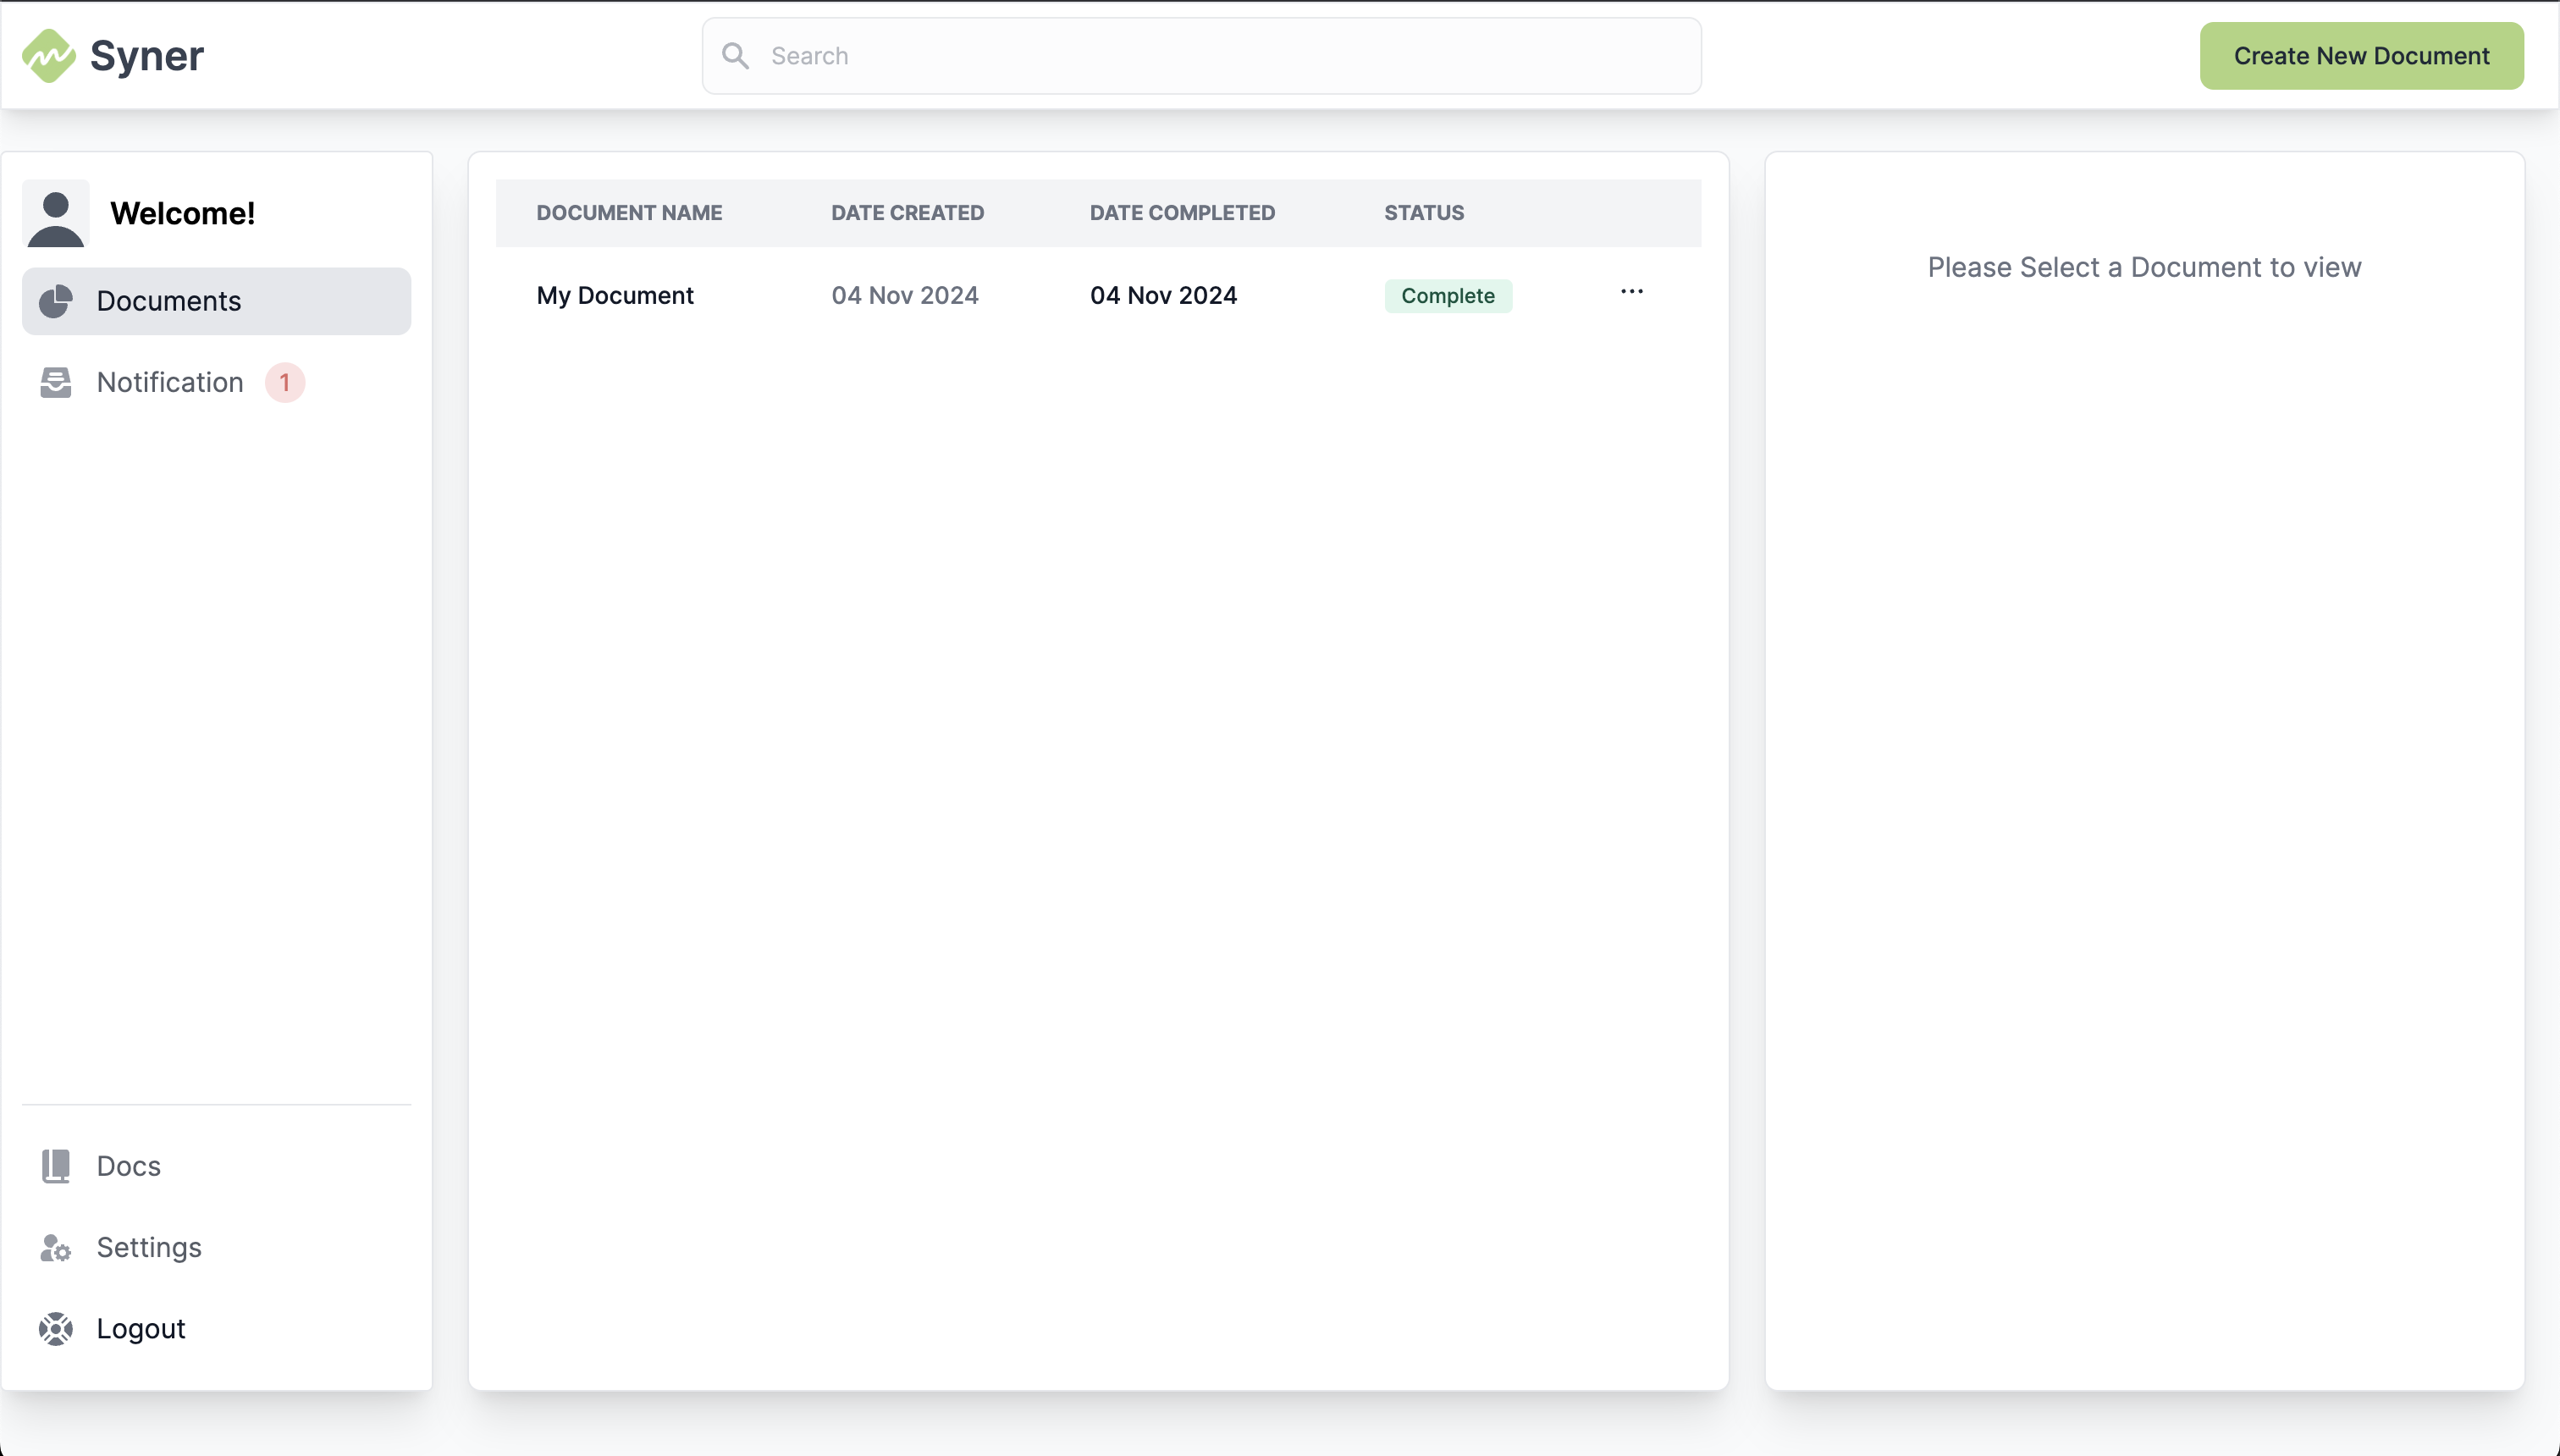Select the My Document row name
Screen dimensions: 2560x1456
coord(615,296)
